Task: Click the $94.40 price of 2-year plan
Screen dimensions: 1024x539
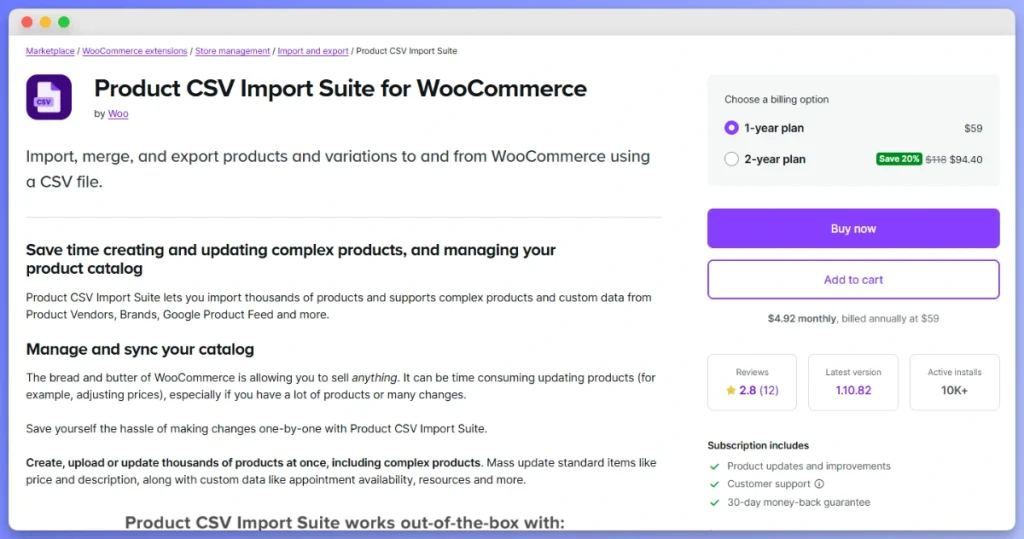Action: tap(966, 159)
